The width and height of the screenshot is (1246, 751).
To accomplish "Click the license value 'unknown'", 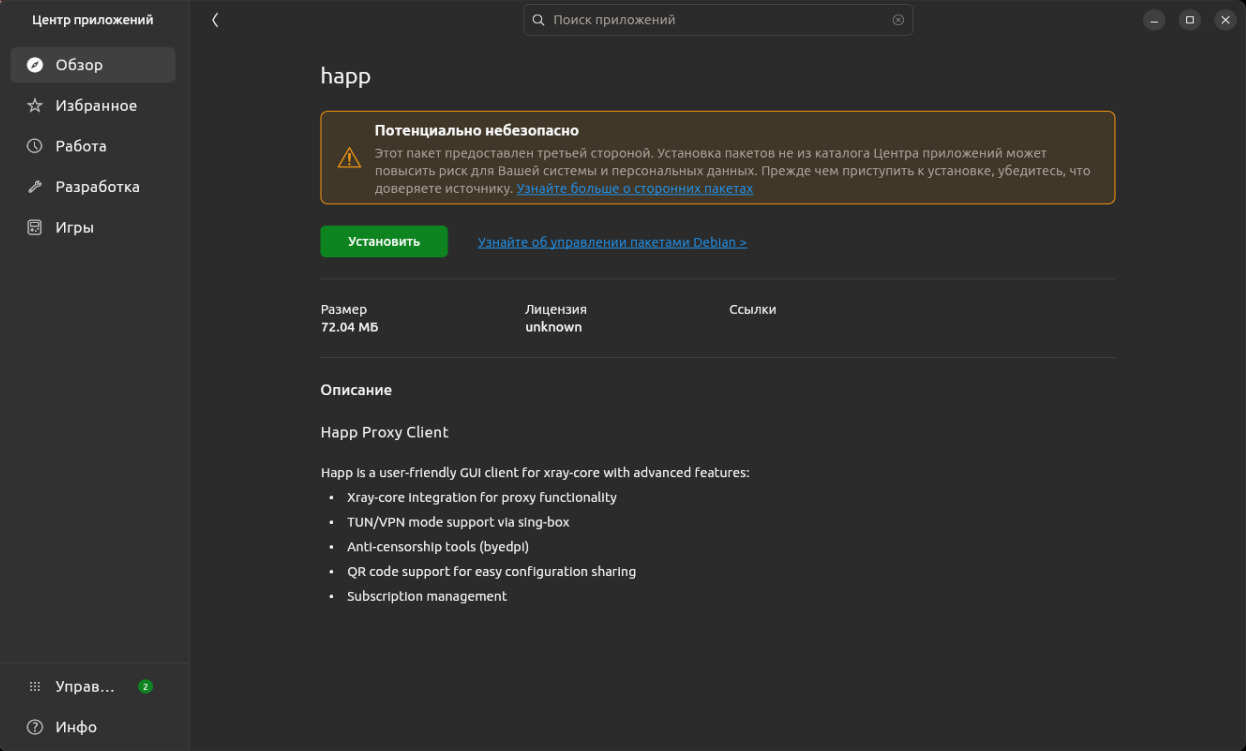I will tap(553, 327).
